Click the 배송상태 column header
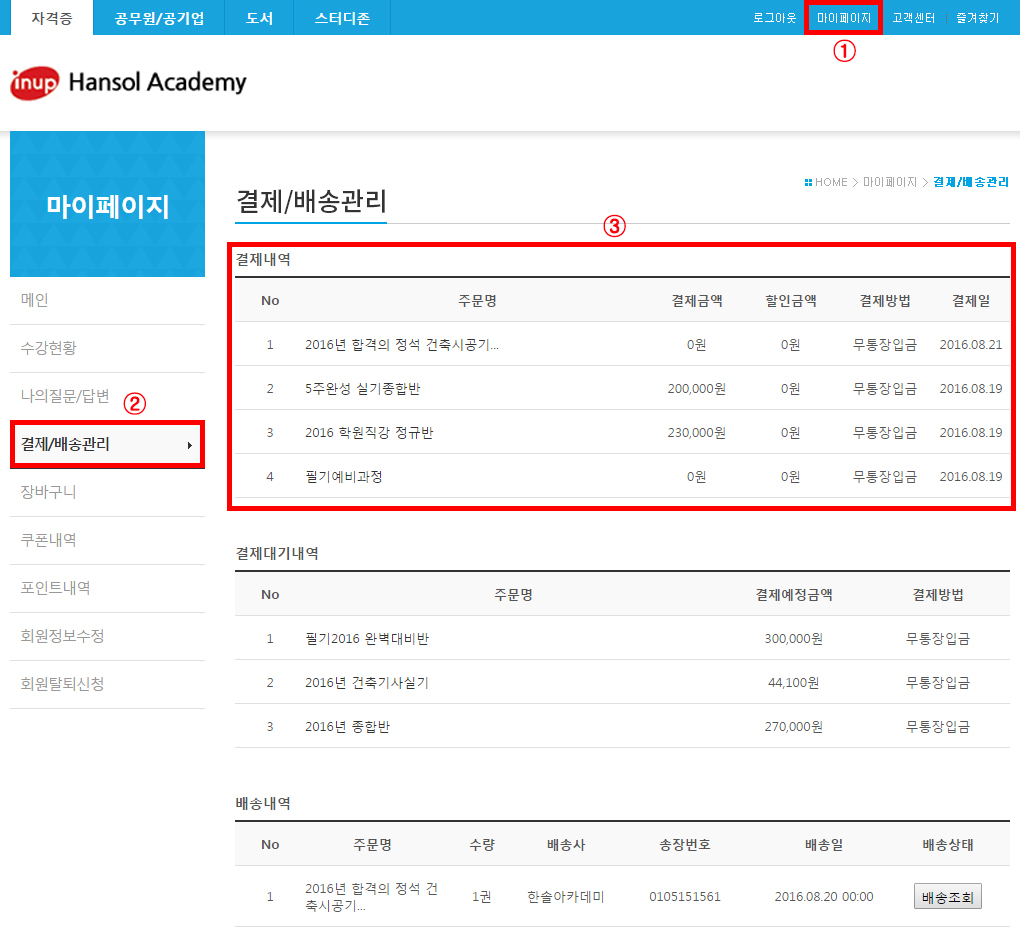The image size is (1020, 941). pos(947,845)
